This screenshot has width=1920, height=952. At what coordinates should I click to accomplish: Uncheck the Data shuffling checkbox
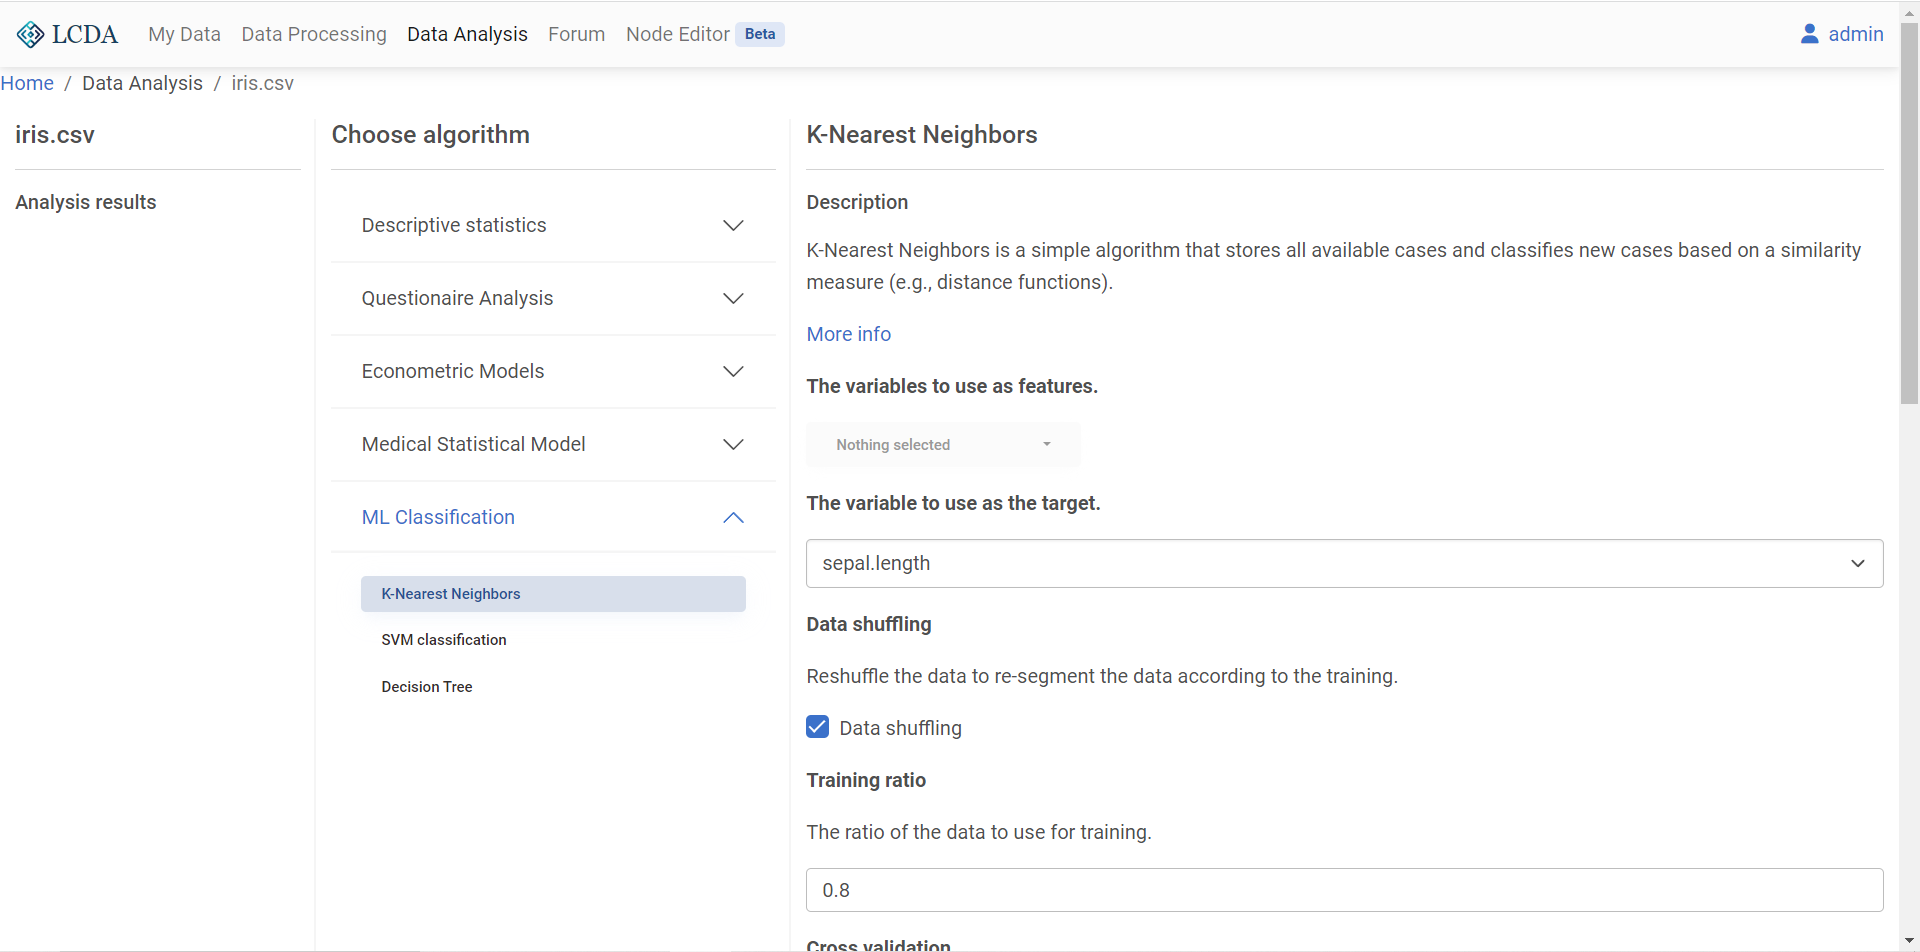817,727
